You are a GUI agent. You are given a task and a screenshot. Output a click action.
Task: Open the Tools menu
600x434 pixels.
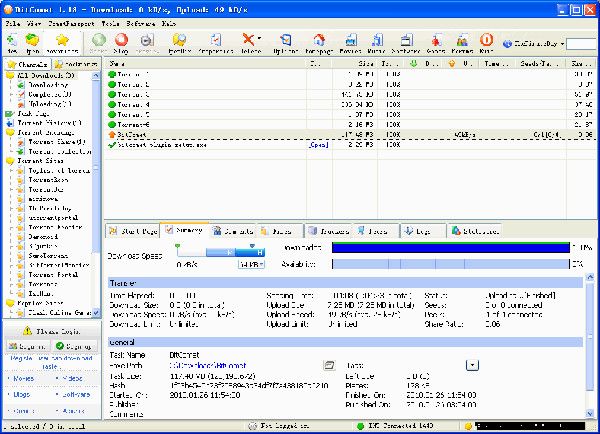point(110,24)
